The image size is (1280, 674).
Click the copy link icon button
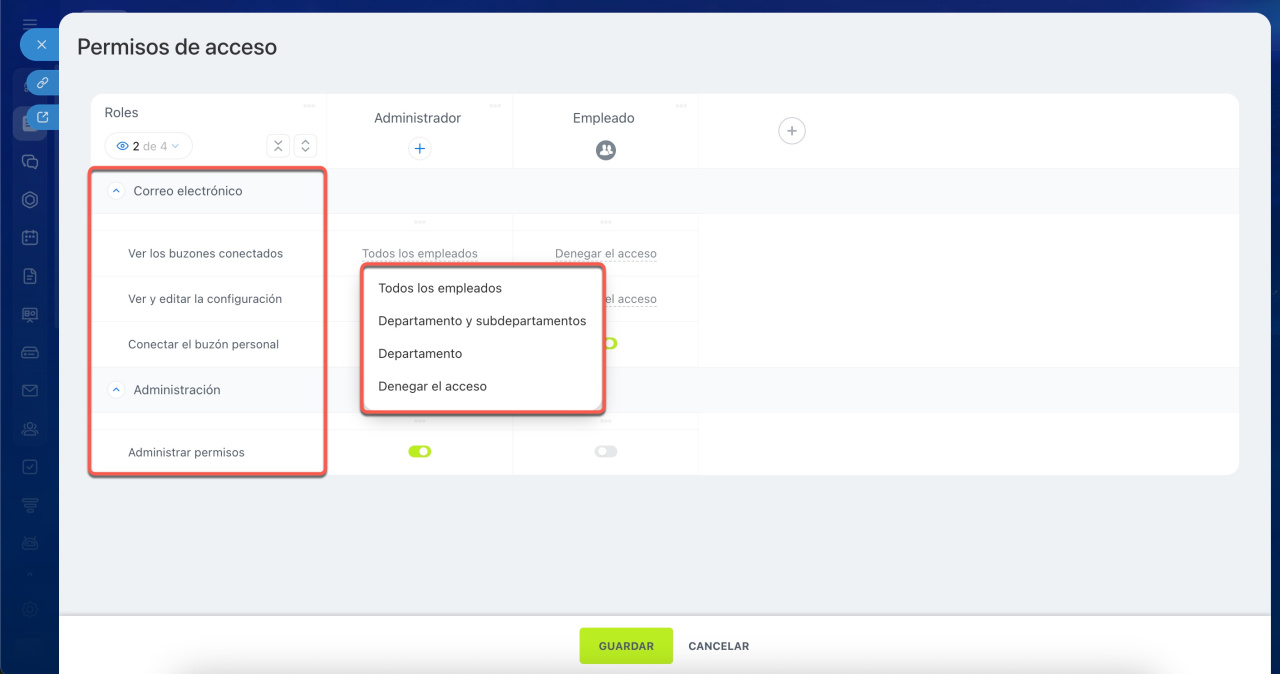click(x=42, y=83)
